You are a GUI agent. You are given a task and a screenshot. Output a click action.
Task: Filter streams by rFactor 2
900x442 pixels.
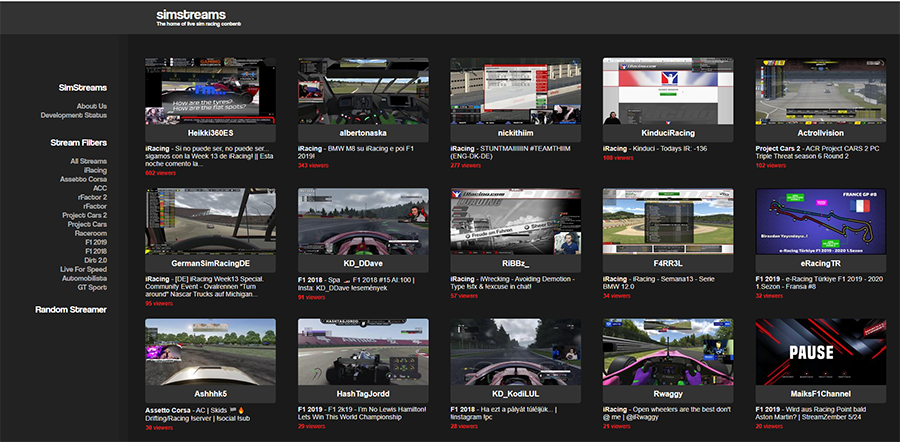click(92, 197)
